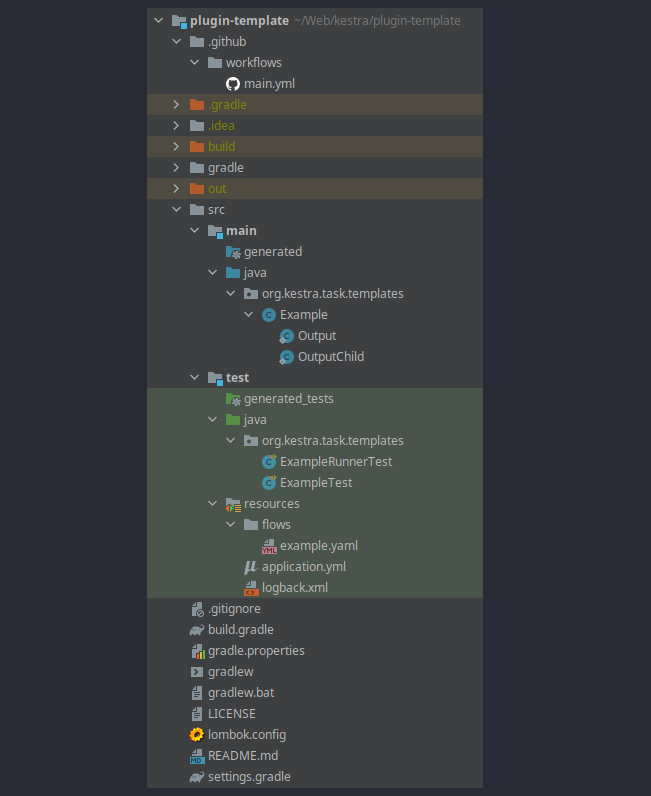
Task: Click the logback.xml file icon
Action: pyautogui.click(x=251, y=588)
